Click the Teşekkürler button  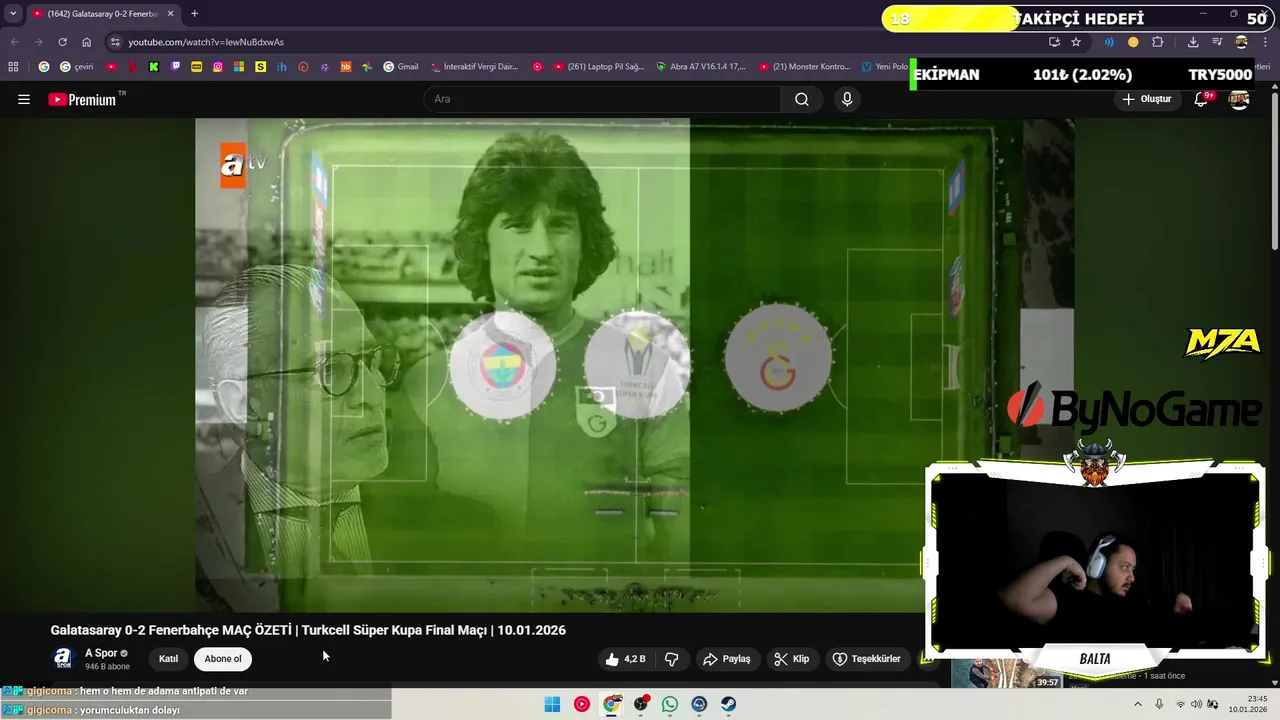(867, 659)
